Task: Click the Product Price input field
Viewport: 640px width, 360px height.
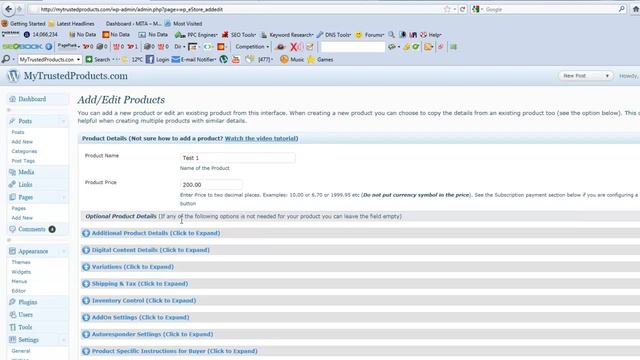Action: tap(211, 184)
